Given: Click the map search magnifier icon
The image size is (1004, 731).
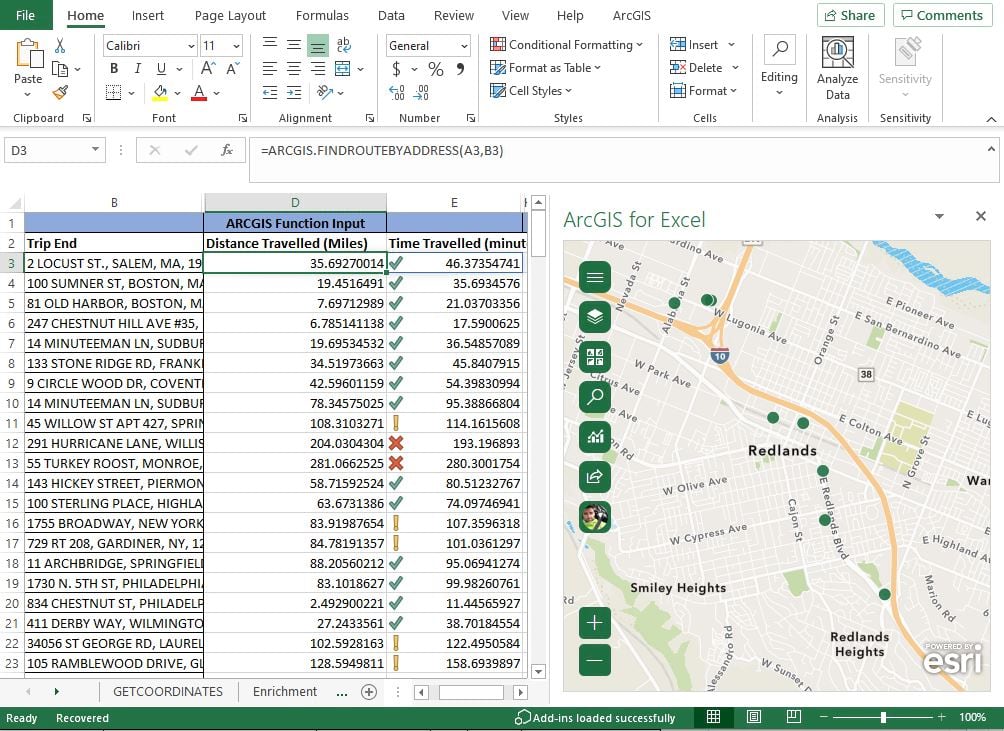Looking at the screenshot, I should tap(595, 397).
